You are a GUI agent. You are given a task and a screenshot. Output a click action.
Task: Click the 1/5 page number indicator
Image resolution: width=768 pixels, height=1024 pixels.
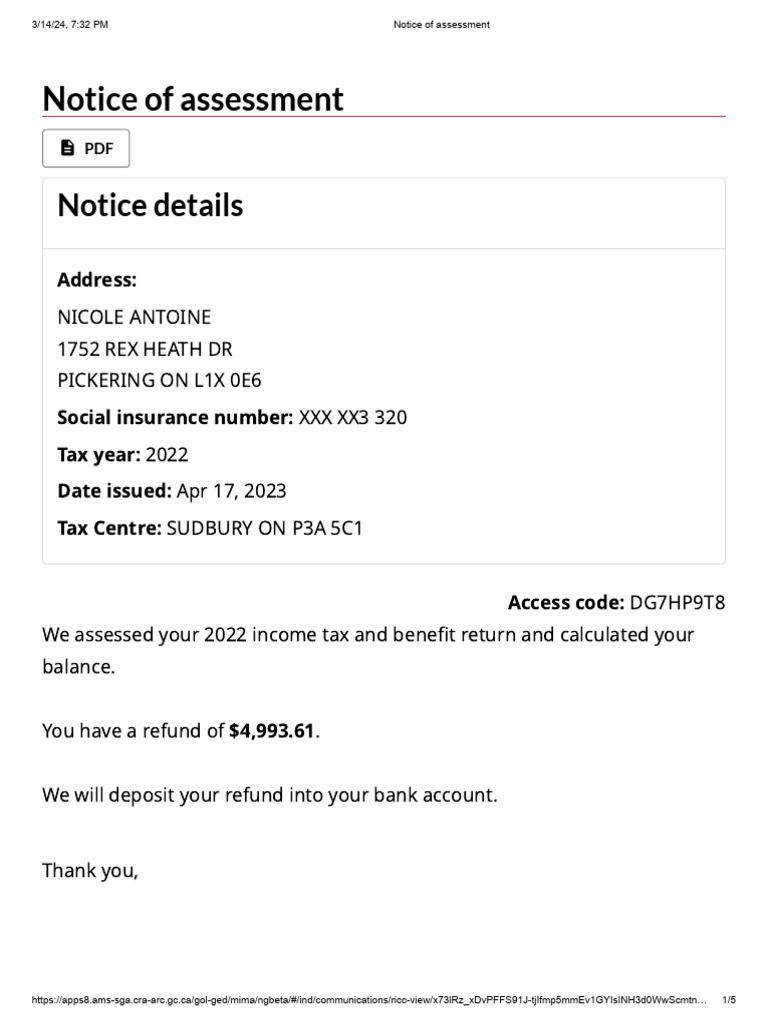(x=729, y=1000)
